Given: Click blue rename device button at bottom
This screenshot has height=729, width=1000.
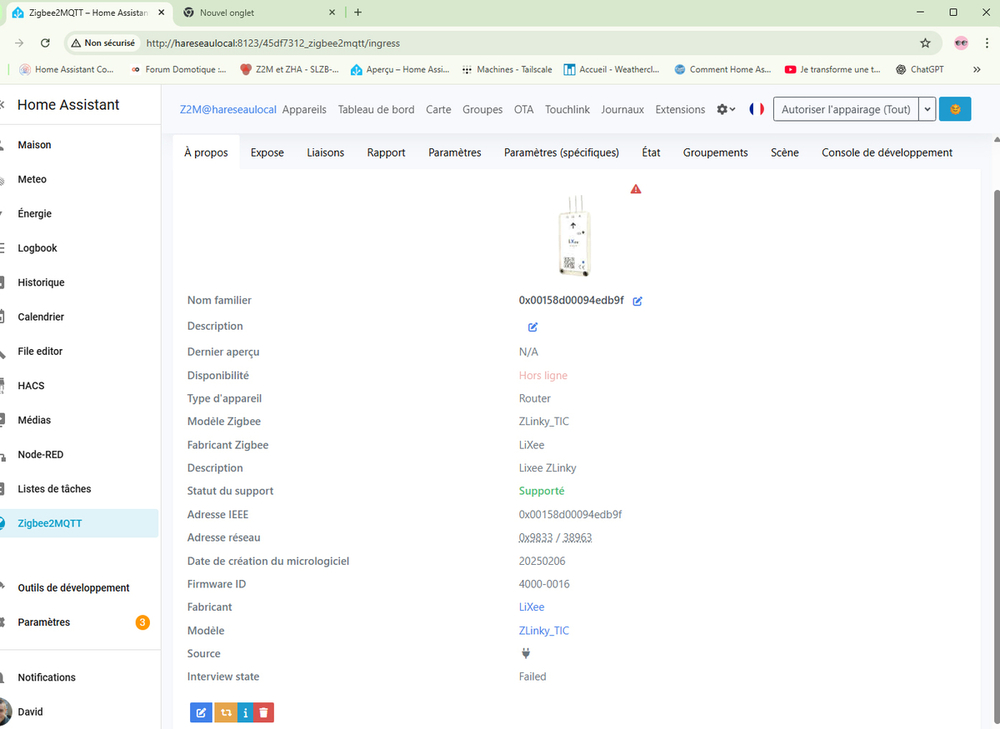Looking at the screenshot, I should pyautogui.click(x=201, y=712).
